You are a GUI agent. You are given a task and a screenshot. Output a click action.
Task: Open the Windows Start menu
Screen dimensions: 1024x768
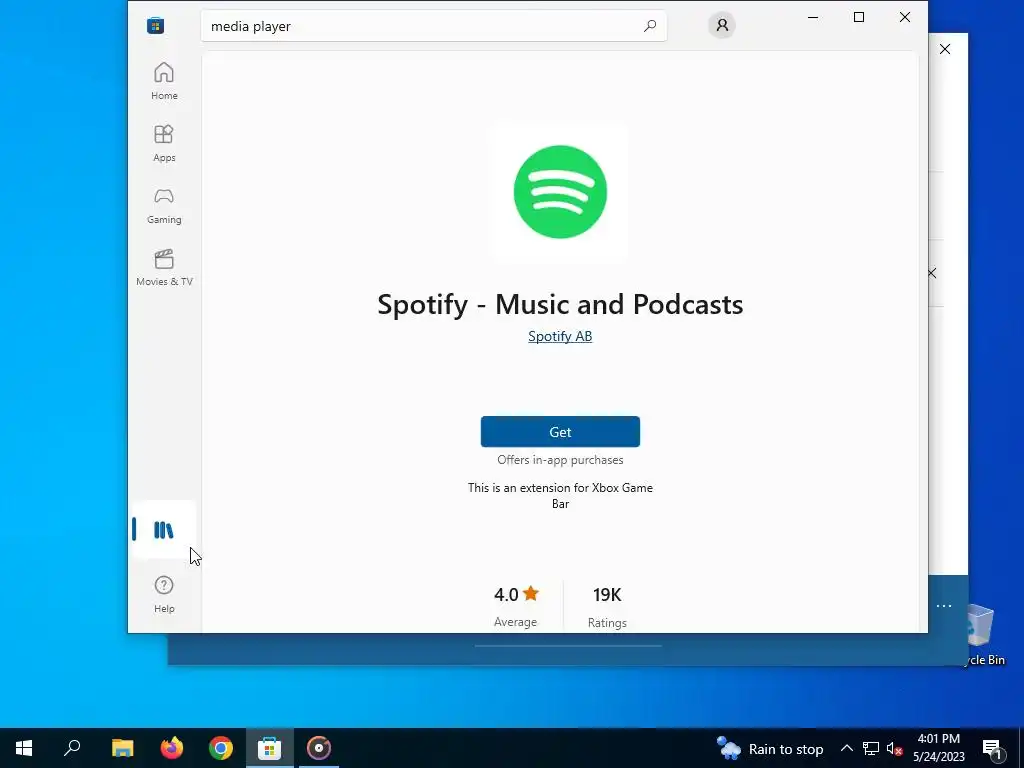[24, 748]
